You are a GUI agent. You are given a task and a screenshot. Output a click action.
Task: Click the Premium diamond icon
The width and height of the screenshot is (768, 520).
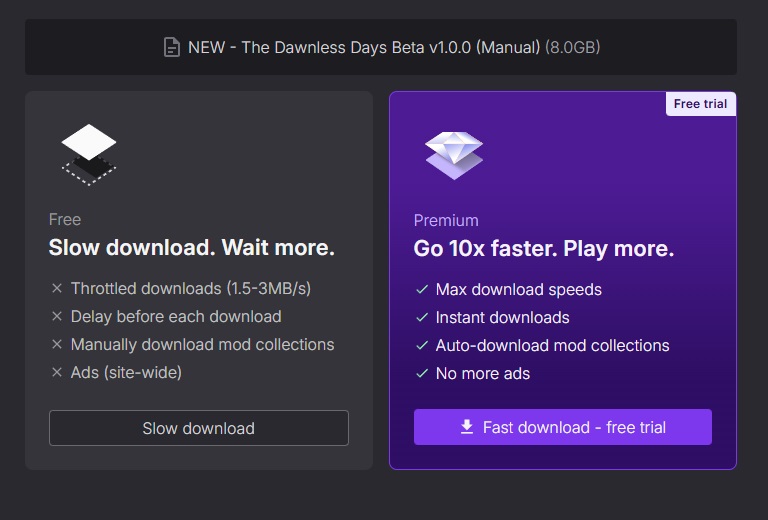453,155
